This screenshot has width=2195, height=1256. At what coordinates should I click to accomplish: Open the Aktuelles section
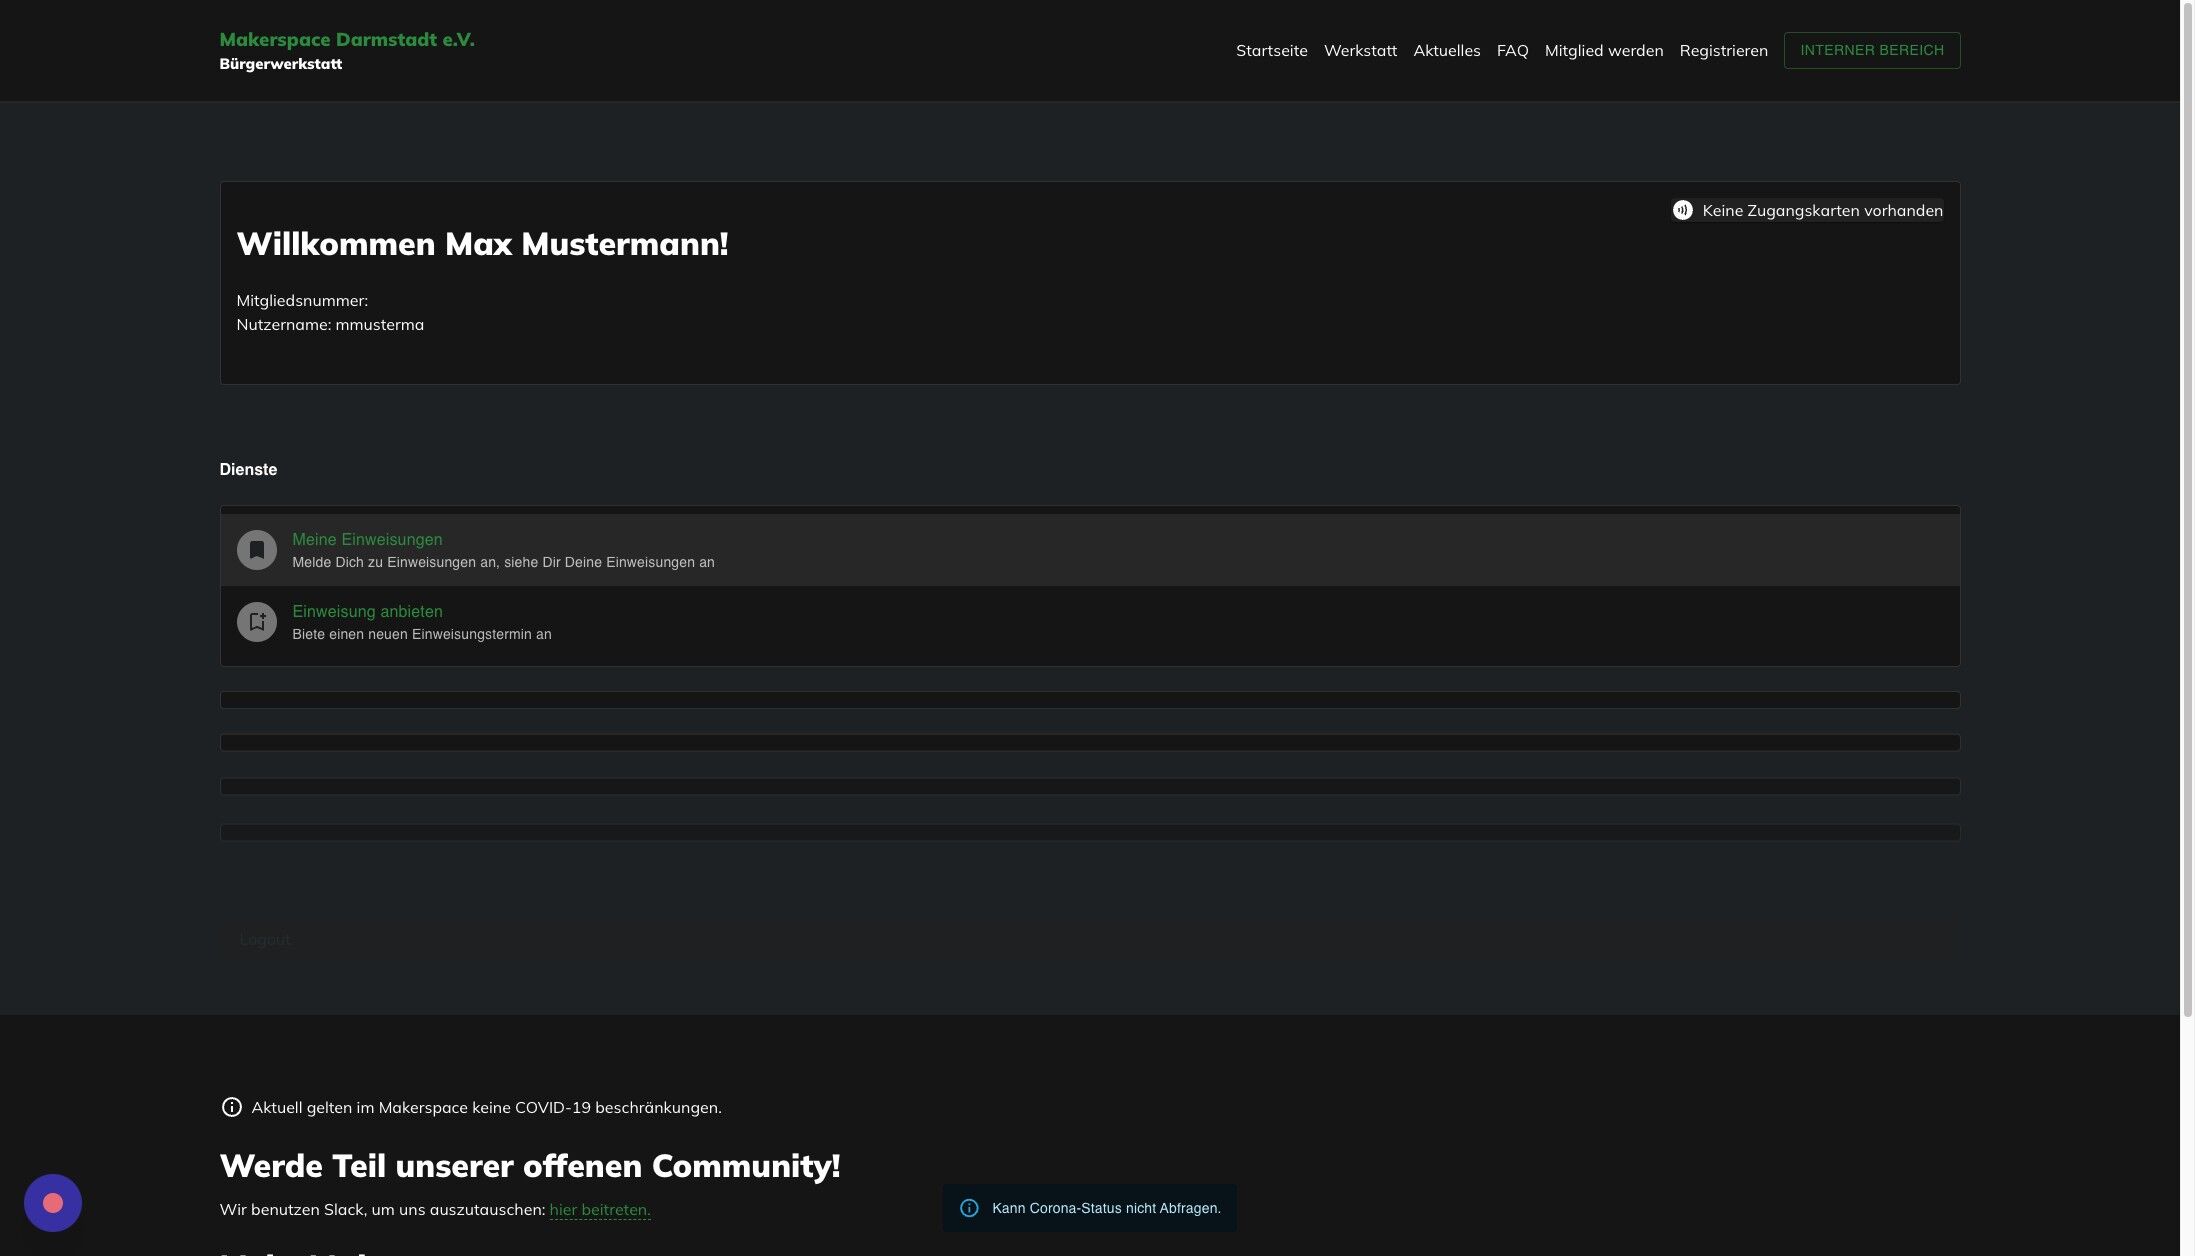[x=1446, y=50]
